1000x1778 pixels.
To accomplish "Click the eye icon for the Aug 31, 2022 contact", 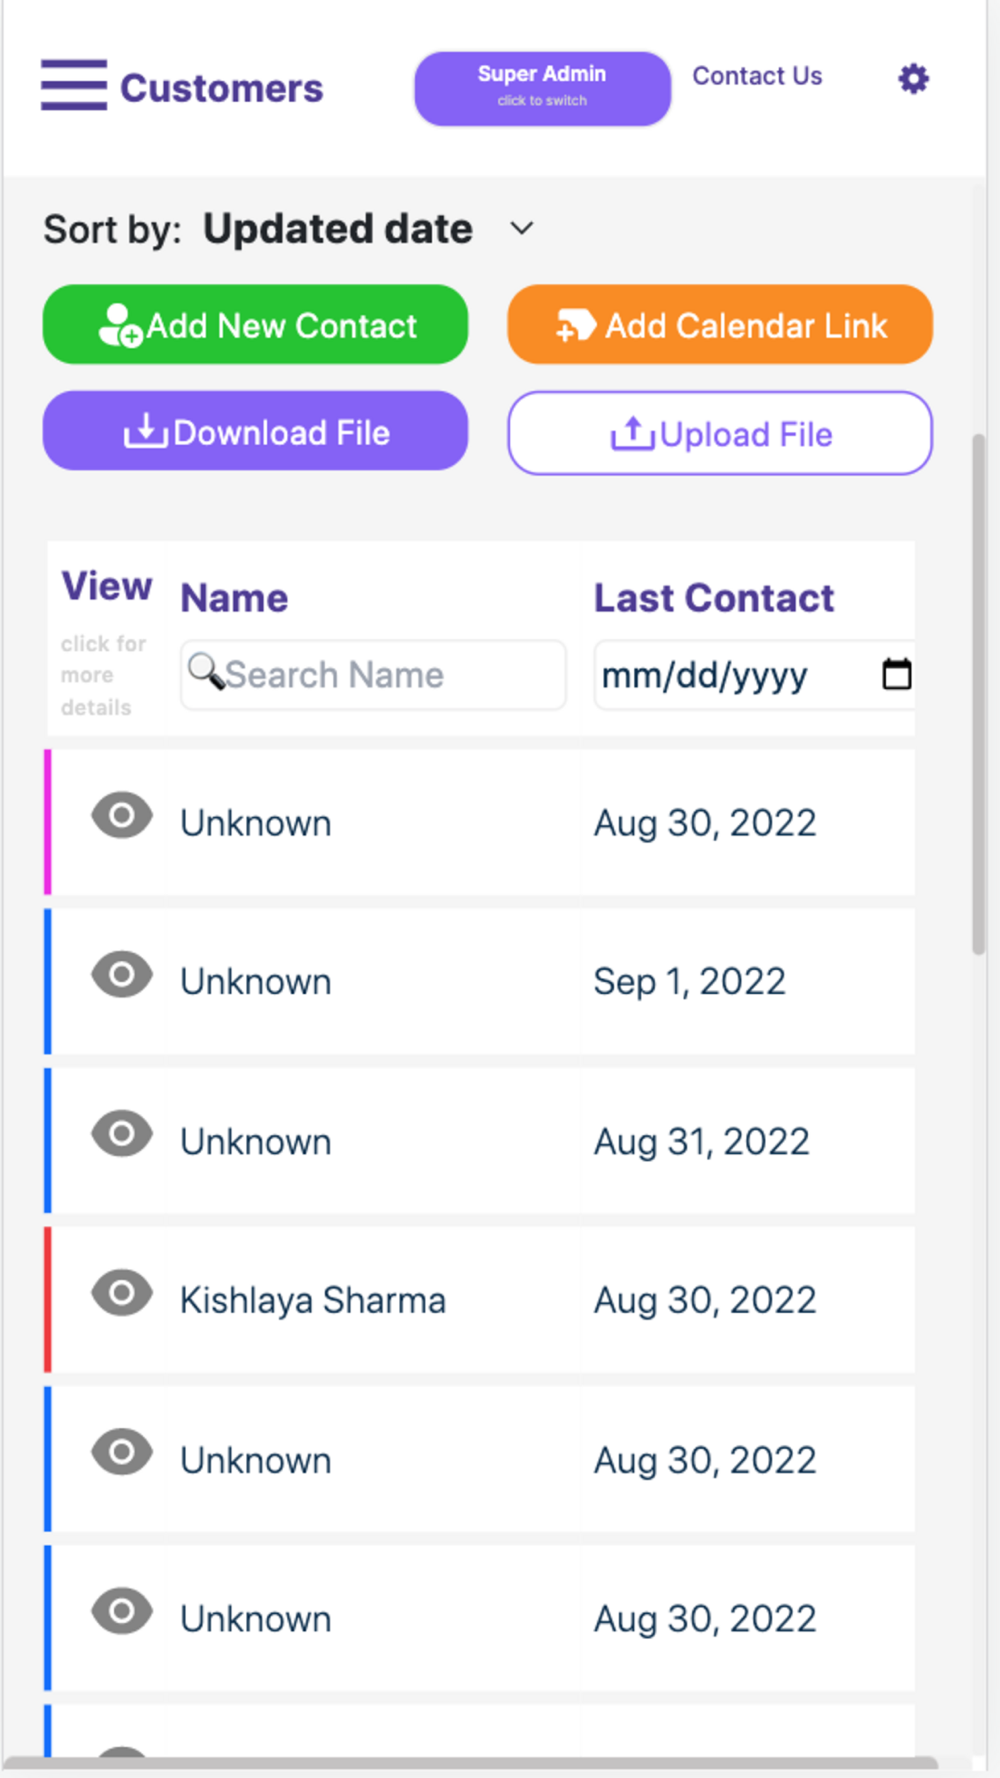I will point(122,1133).
